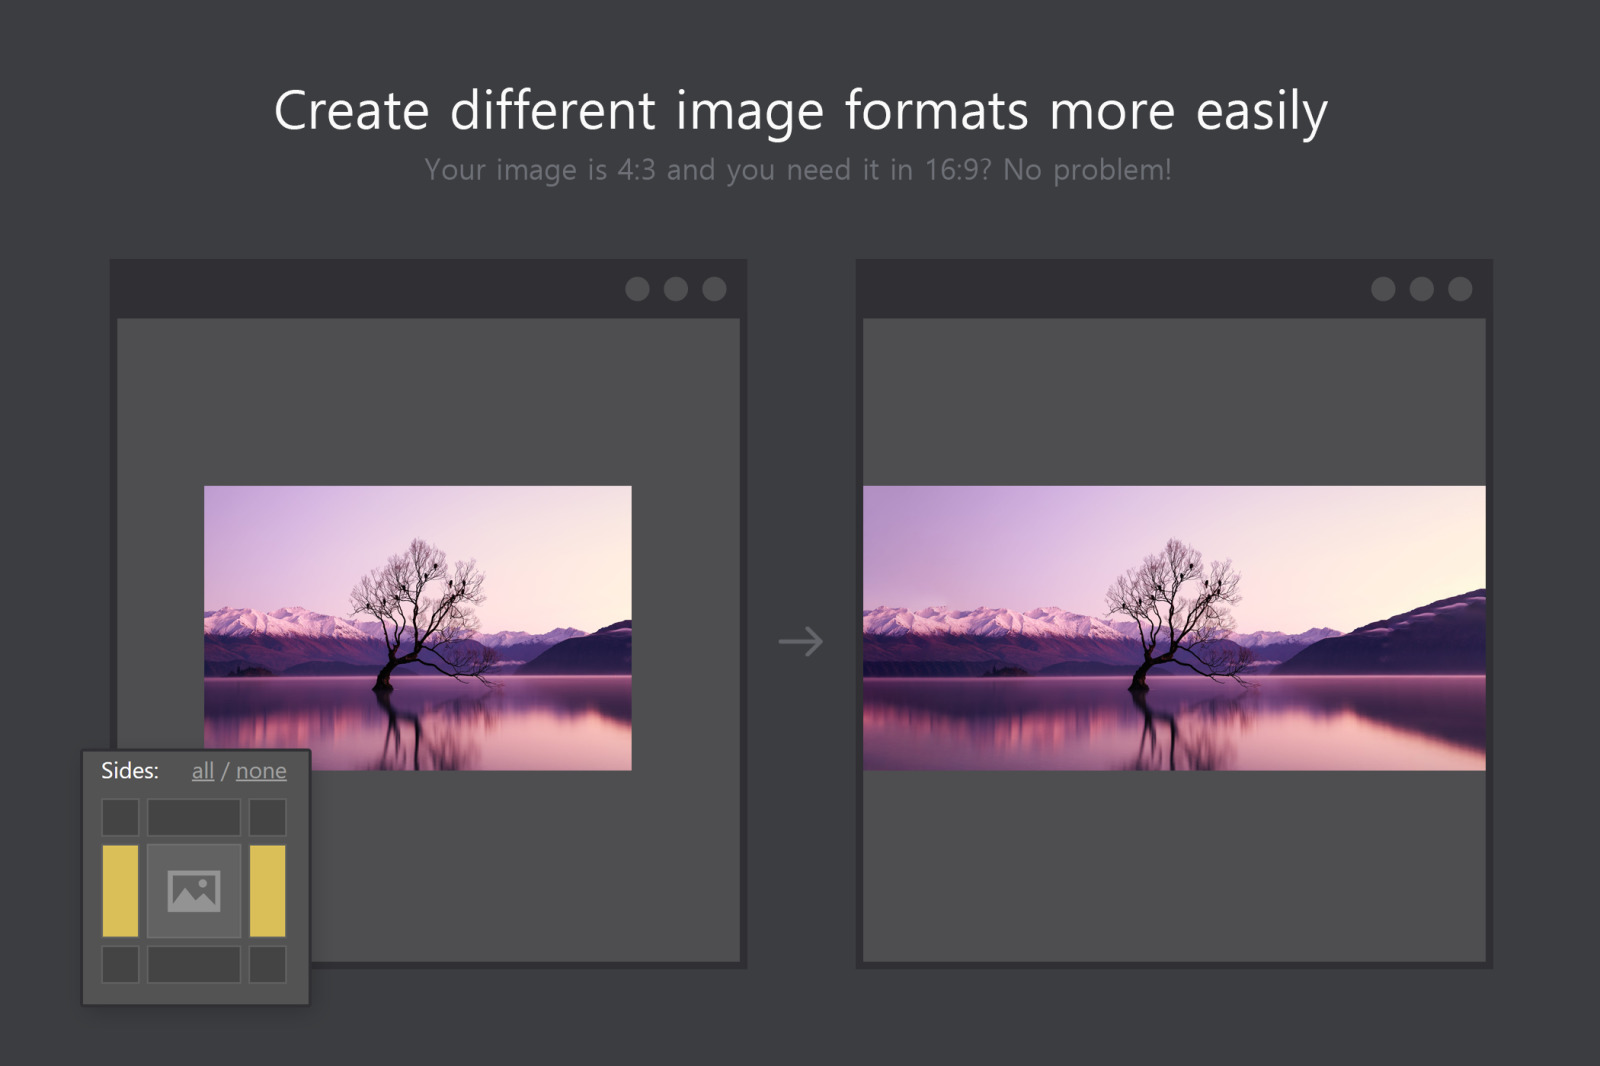Toggle the right side yellow cell
The height and width of the screenshot is (1066, 1600).
tap(267, 891)
